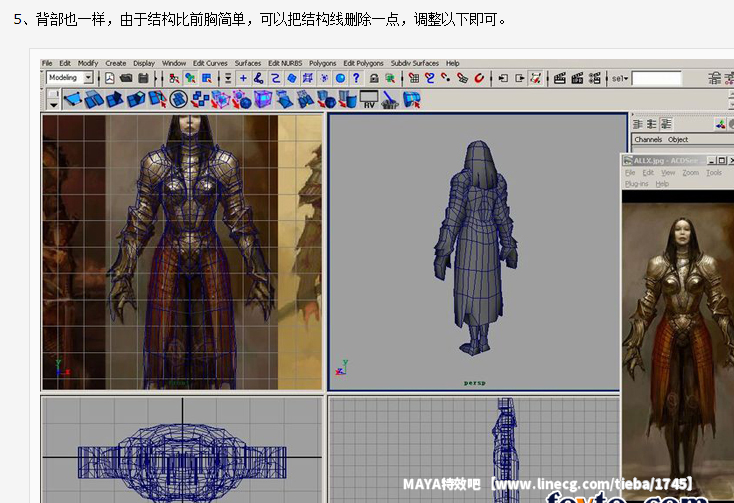
Task: Open the File menu in Maya
Action: point(47,63)
